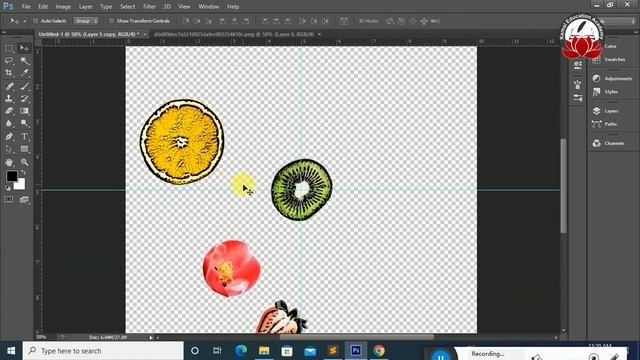Open the Layer menu
Viewport: 640px width, 360px height.
(85, 7)
